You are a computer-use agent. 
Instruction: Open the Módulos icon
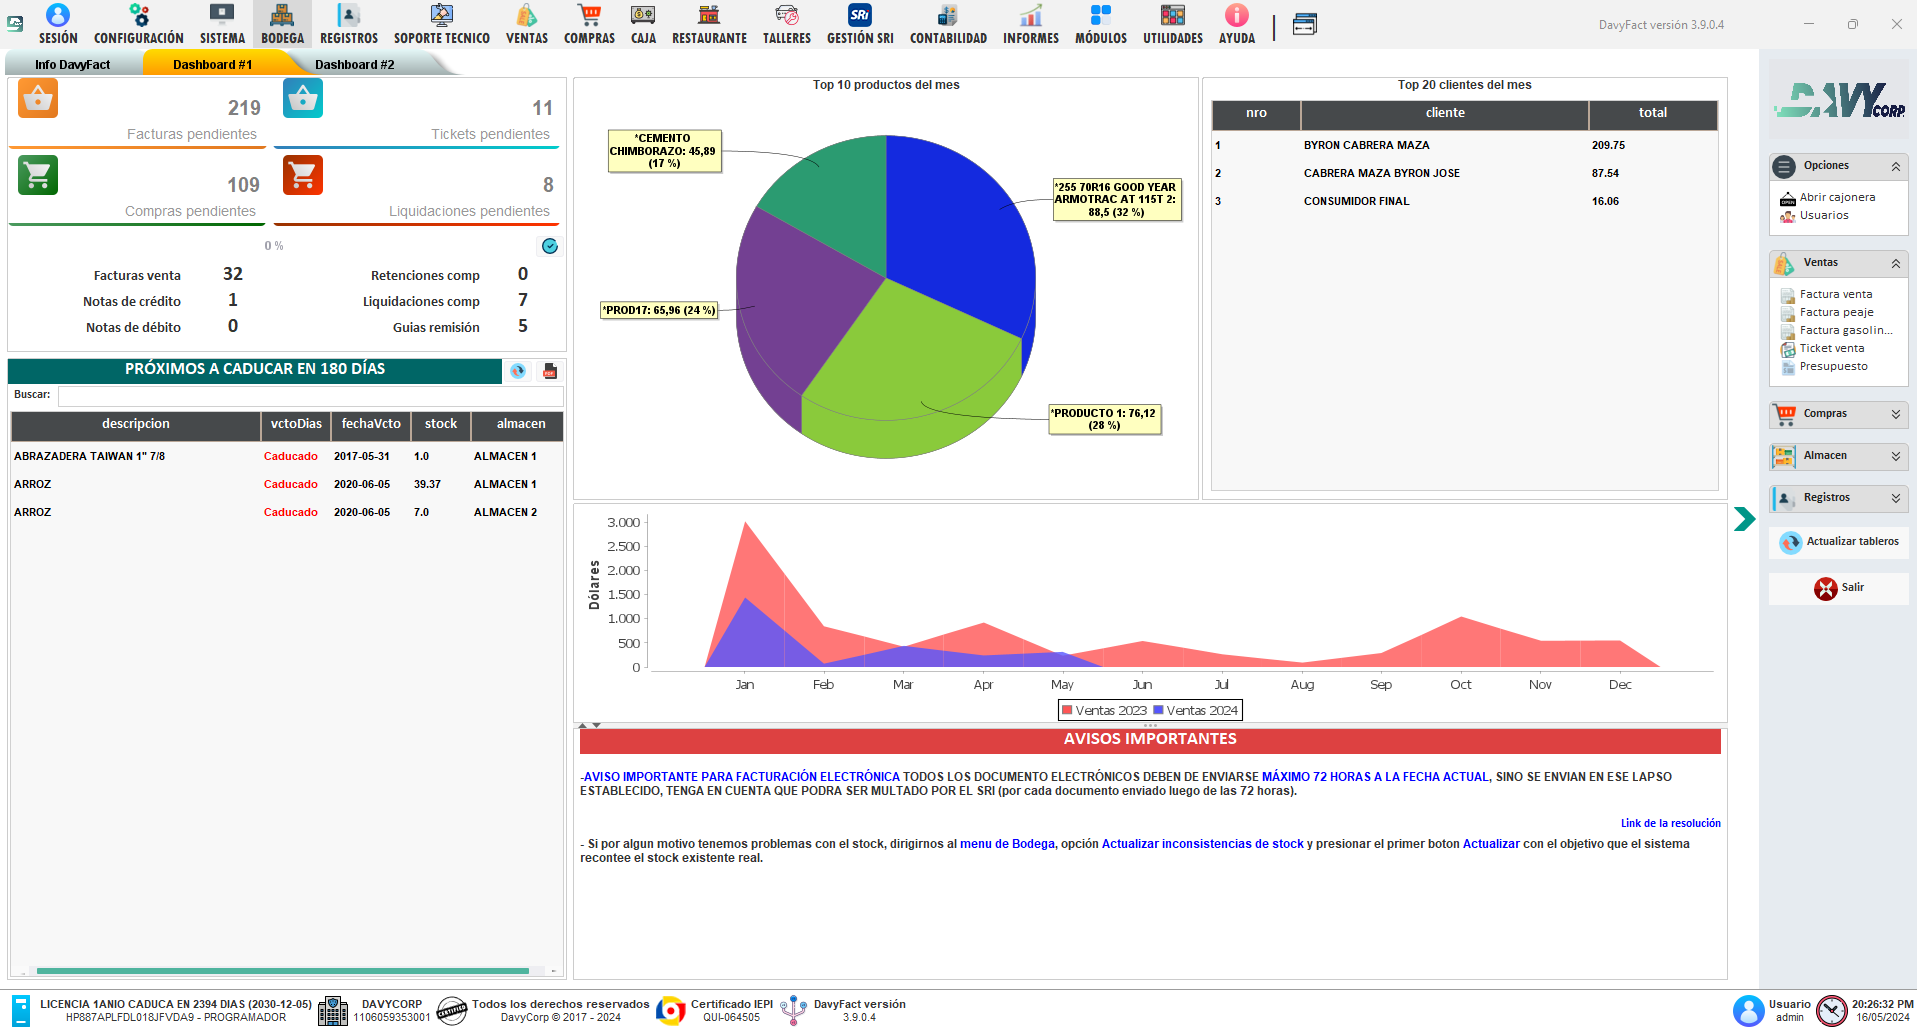pos(1101,16)
